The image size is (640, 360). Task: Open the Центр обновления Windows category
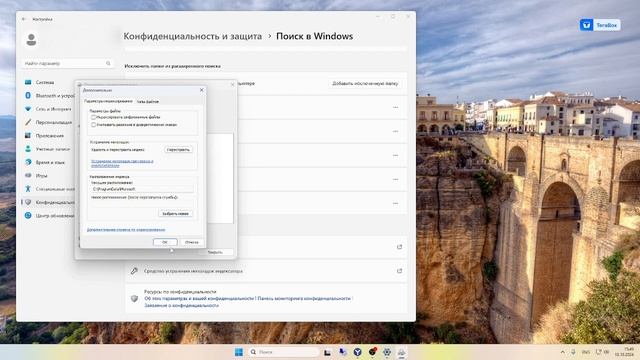click(x=48, y=216)
